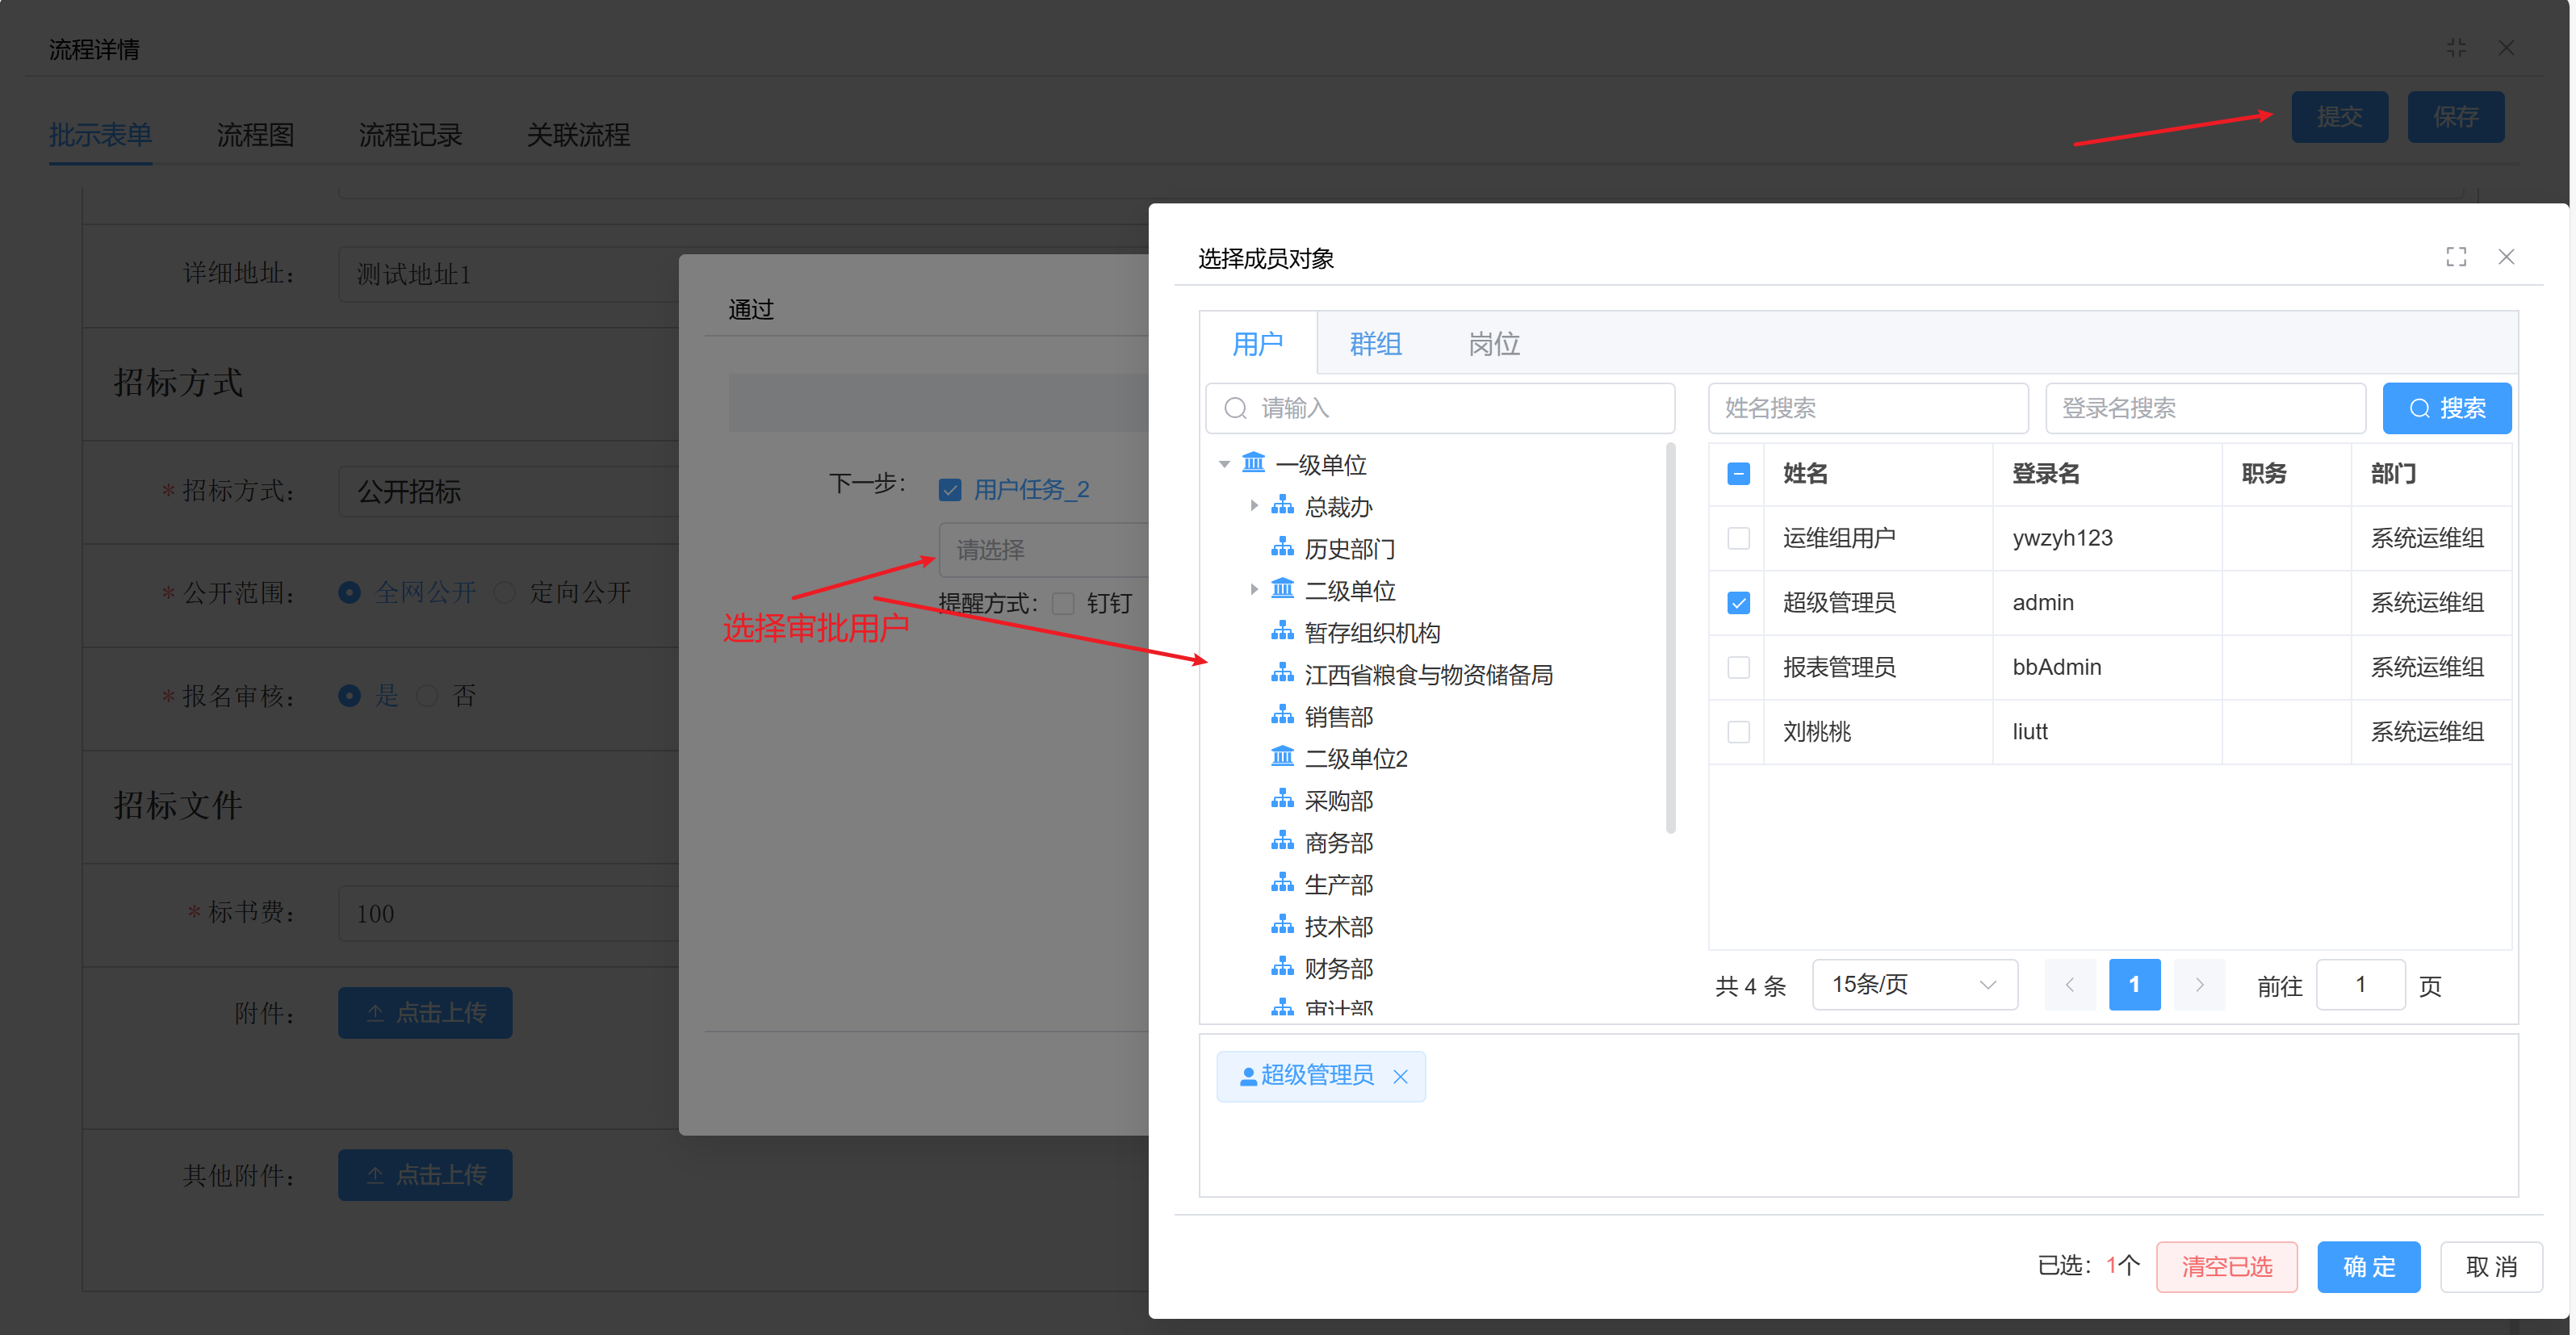
Task: Check the 报表管理员 row checkbox
Action: [1739, 667]
